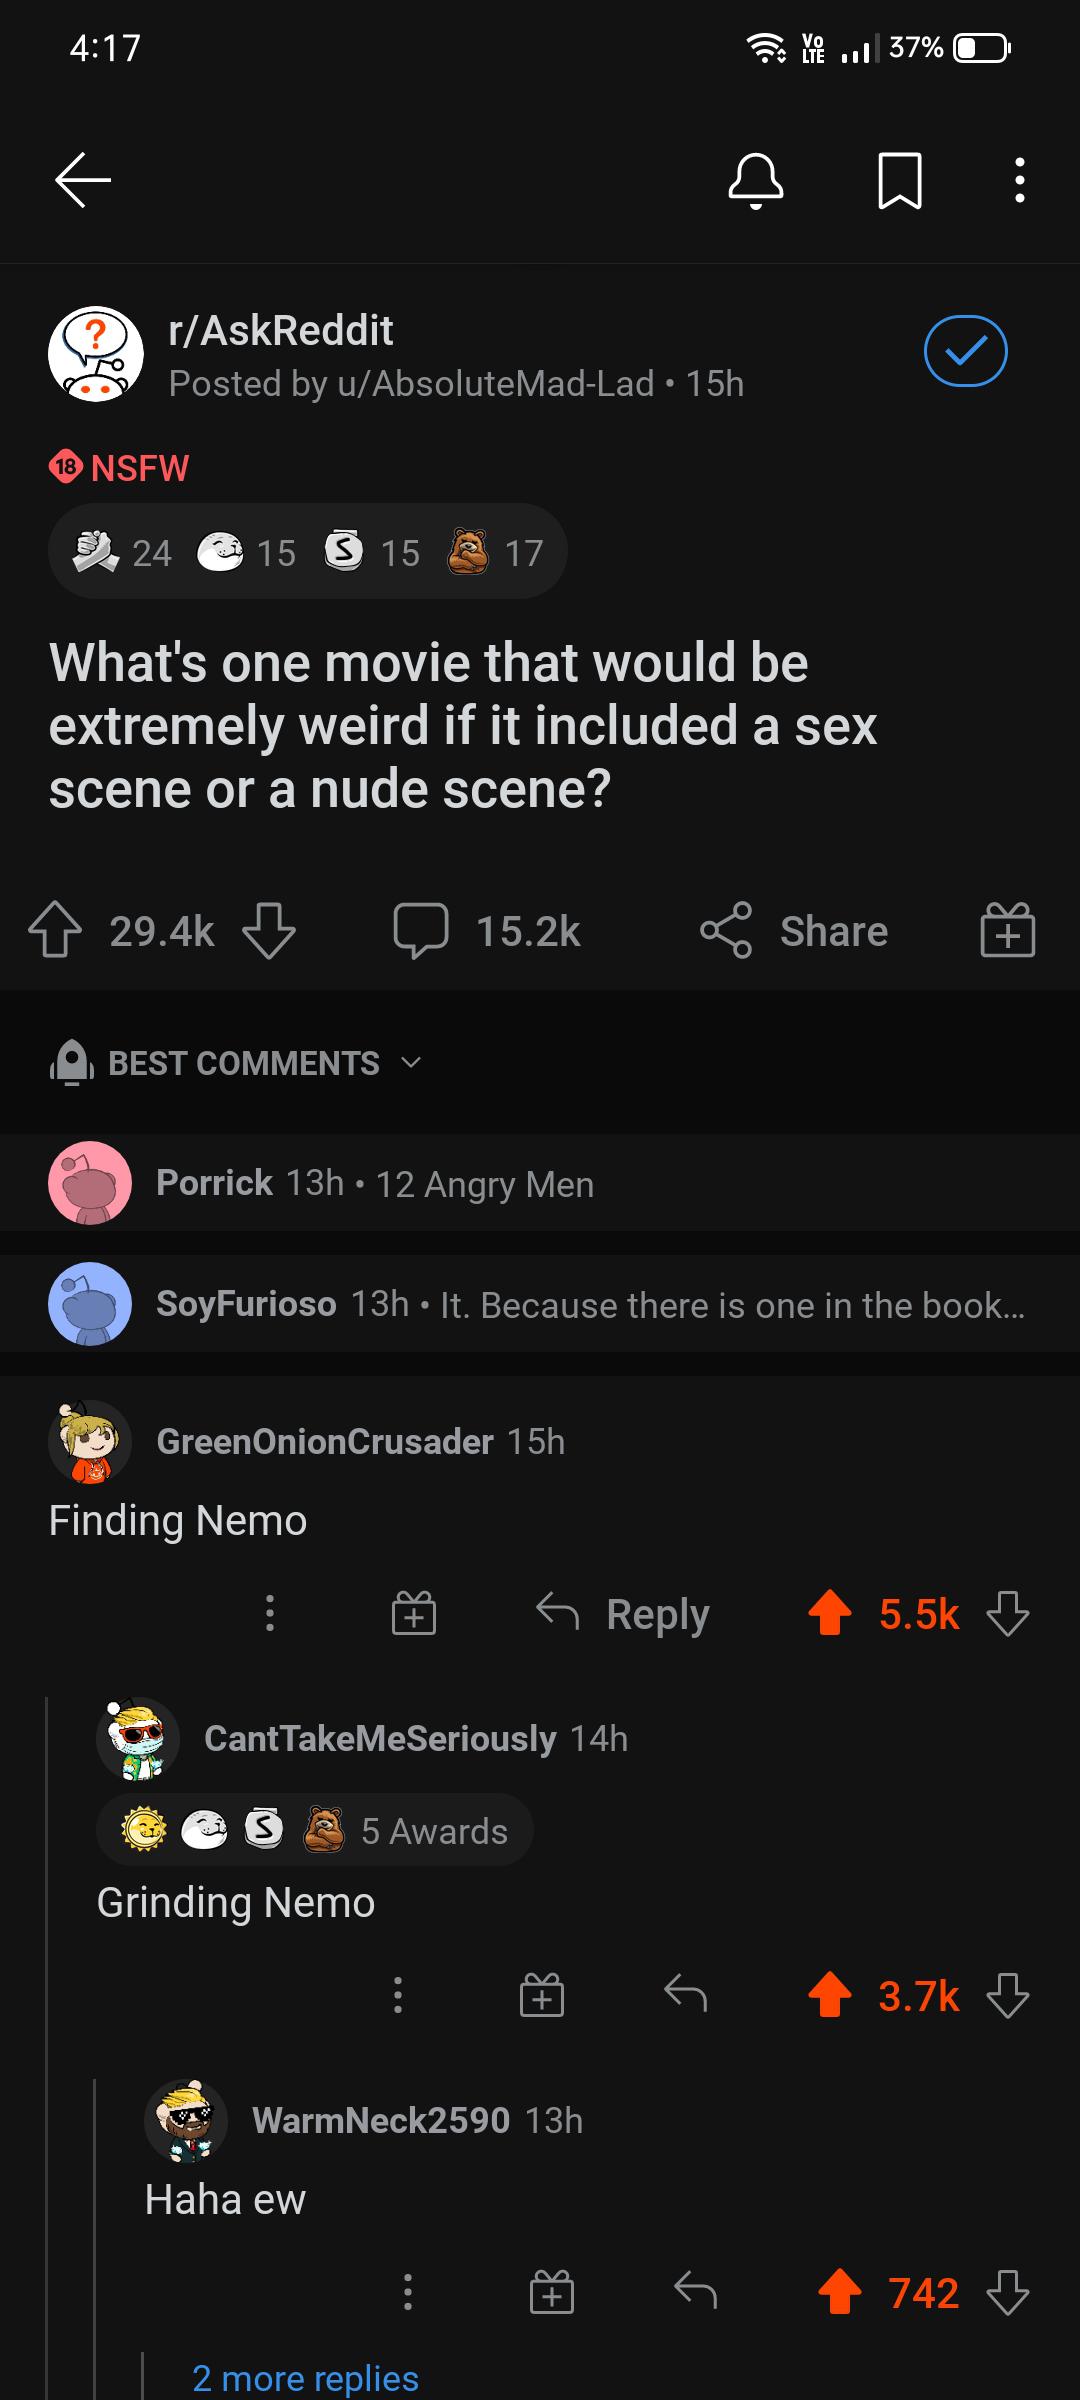Tap the NSFW tag
The height and width of the screenshot is (2400, 1080).
pyautogui.click(x=120, y=467)
